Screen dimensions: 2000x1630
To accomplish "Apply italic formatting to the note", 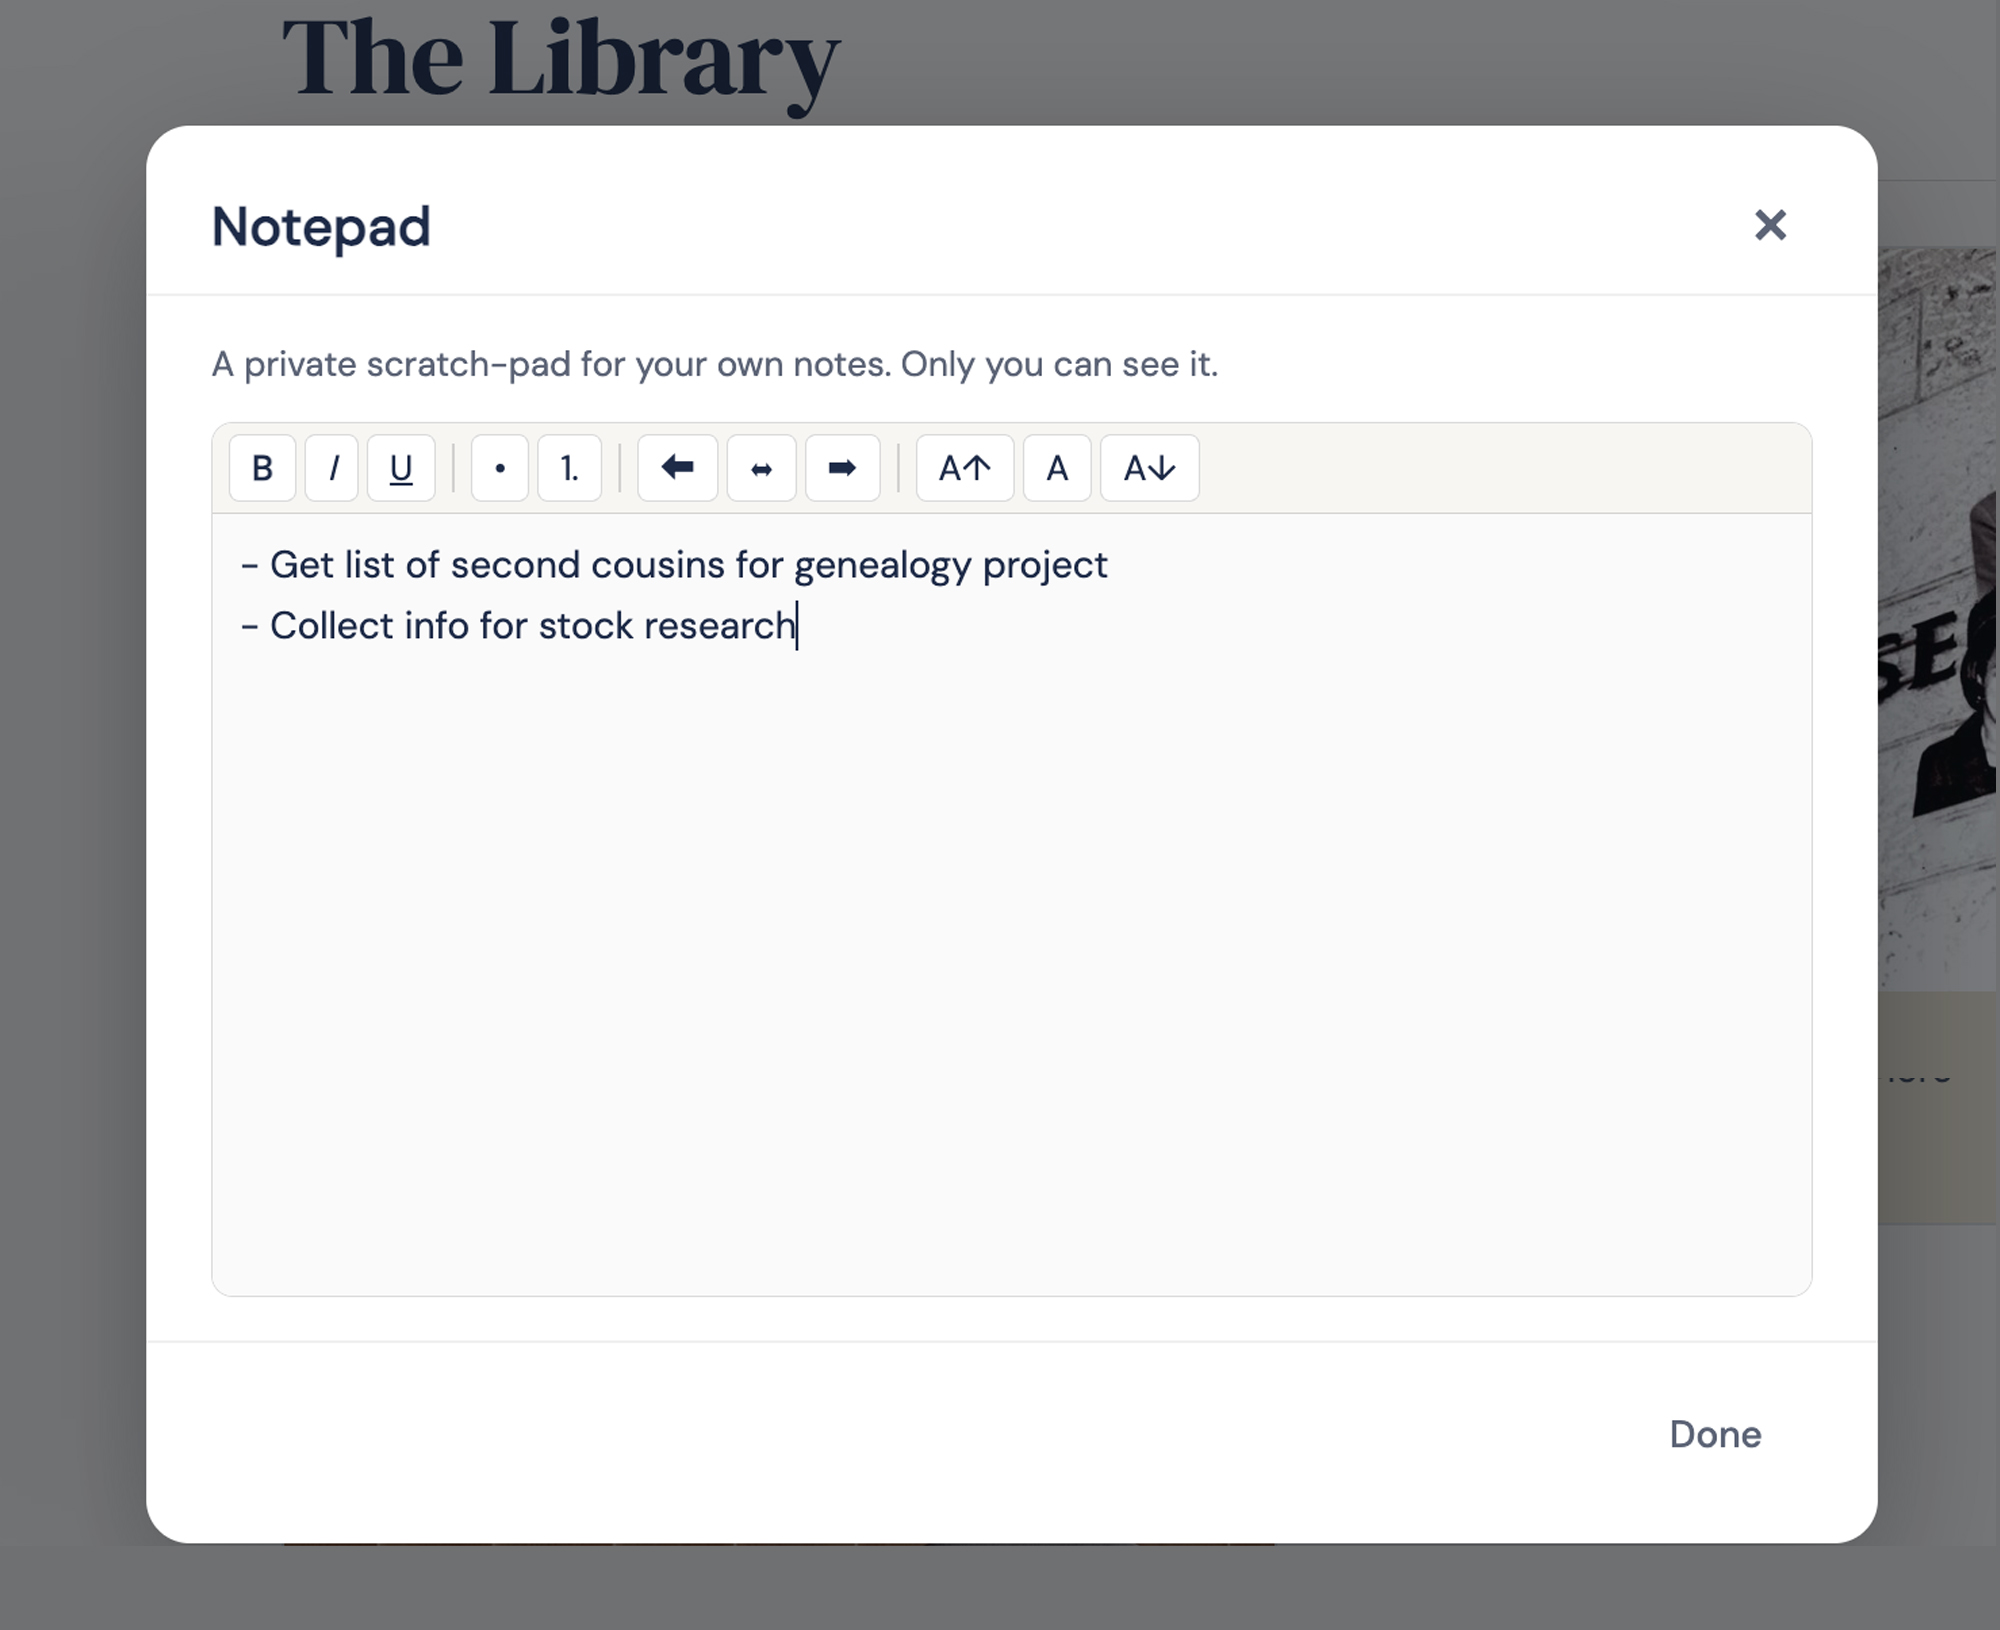I will 332,468.
